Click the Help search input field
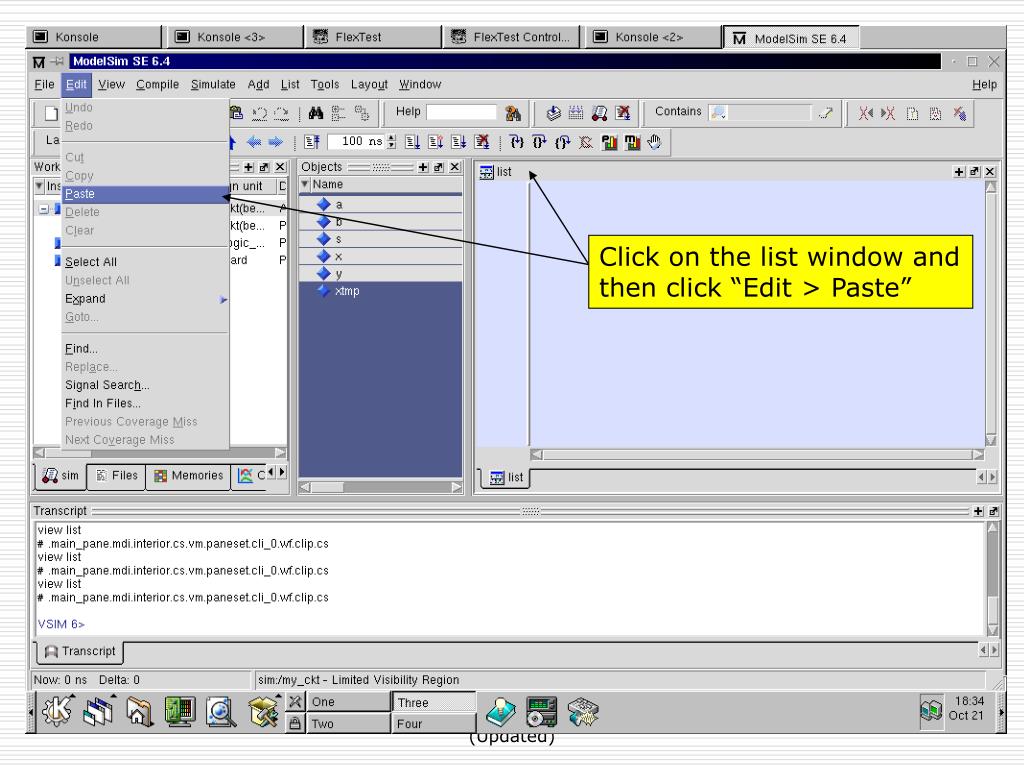 [x=462, y=112]
